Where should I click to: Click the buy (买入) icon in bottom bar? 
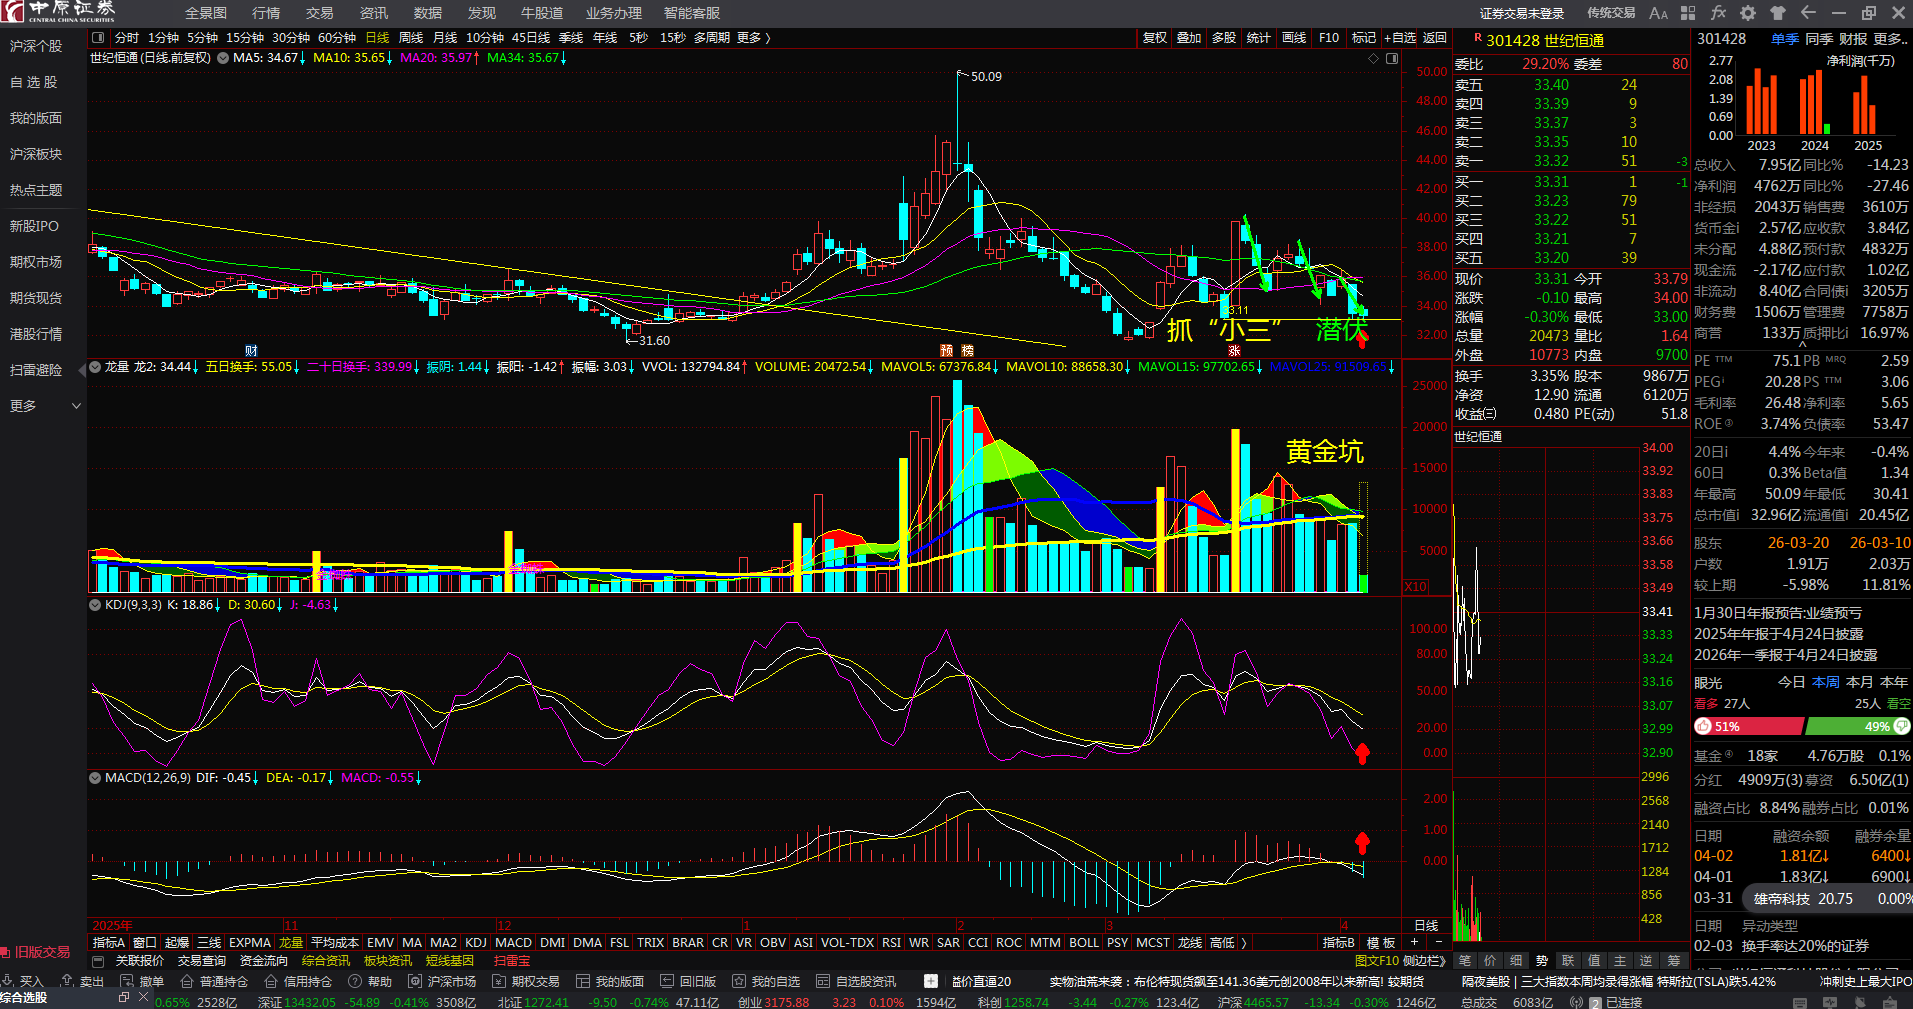coord(9,981)
